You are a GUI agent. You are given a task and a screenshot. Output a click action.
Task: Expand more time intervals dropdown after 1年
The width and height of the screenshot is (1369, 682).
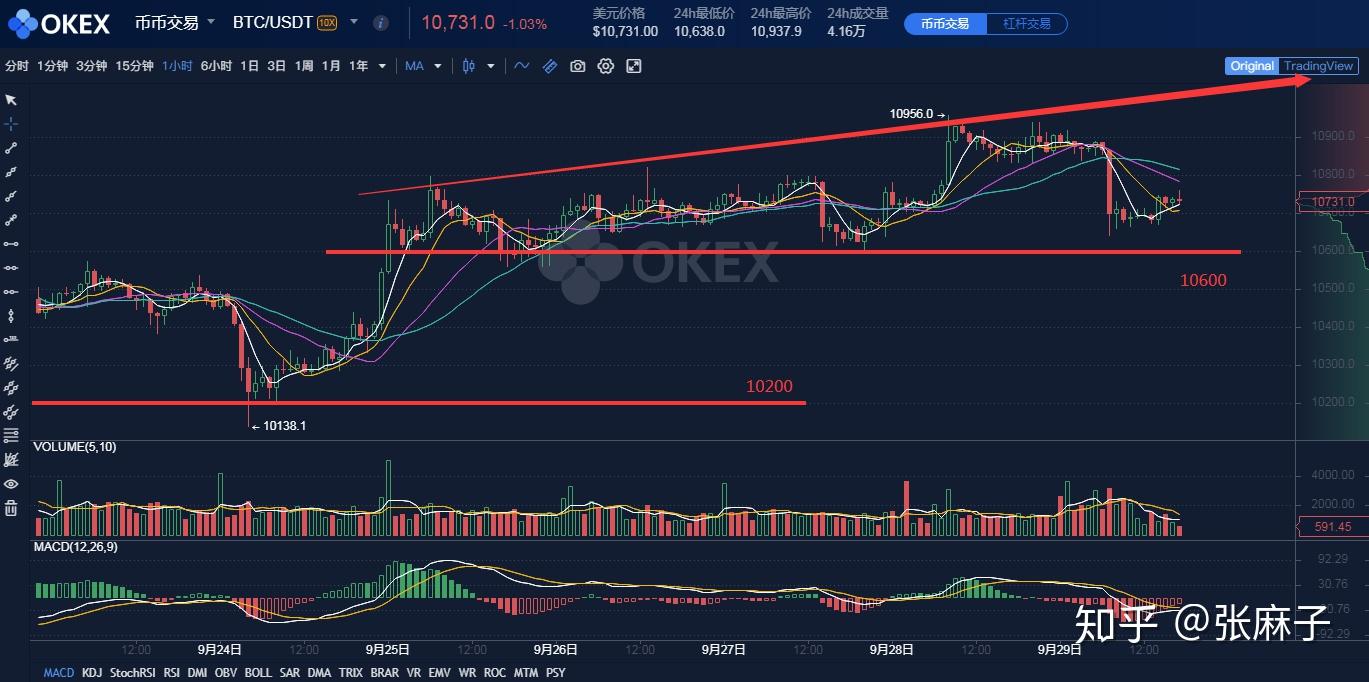click(383, 66)
